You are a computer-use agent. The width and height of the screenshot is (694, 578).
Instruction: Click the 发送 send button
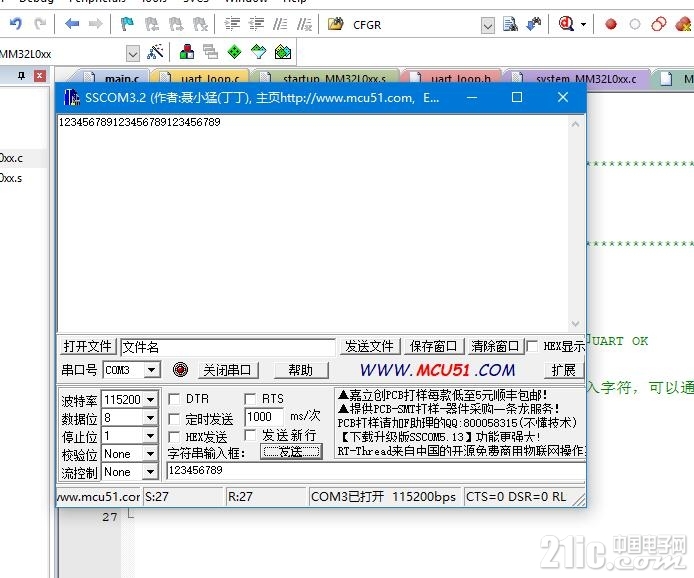click(291, 452)
